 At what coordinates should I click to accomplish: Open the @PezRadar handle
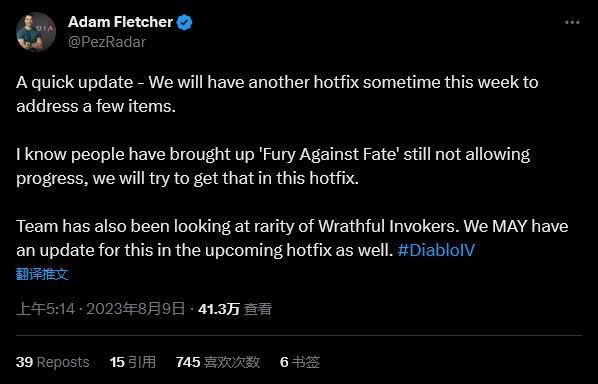pos(107,42)
